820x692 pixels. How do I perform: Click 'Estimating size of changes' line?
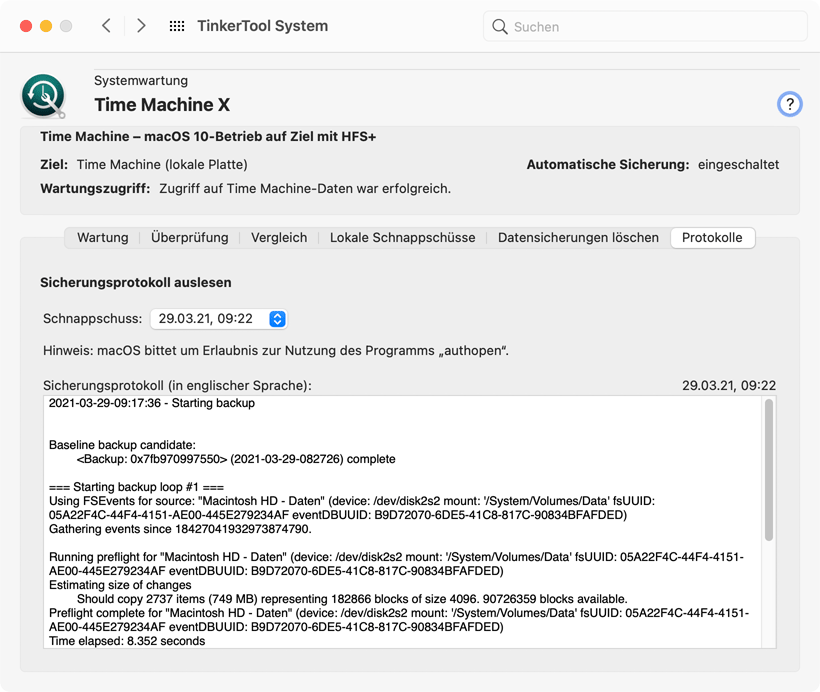pos(120,585)
